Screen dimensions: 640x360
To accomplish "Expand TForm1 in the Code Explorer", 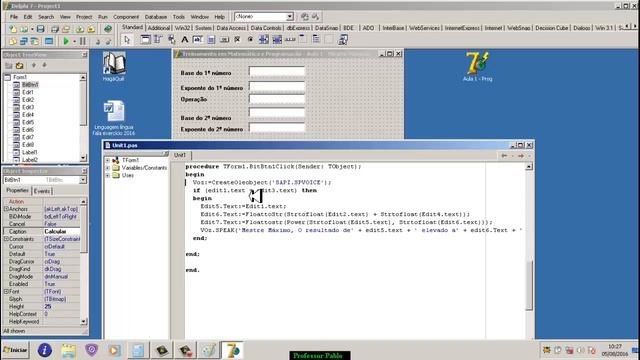I will (x=108, y=160).
